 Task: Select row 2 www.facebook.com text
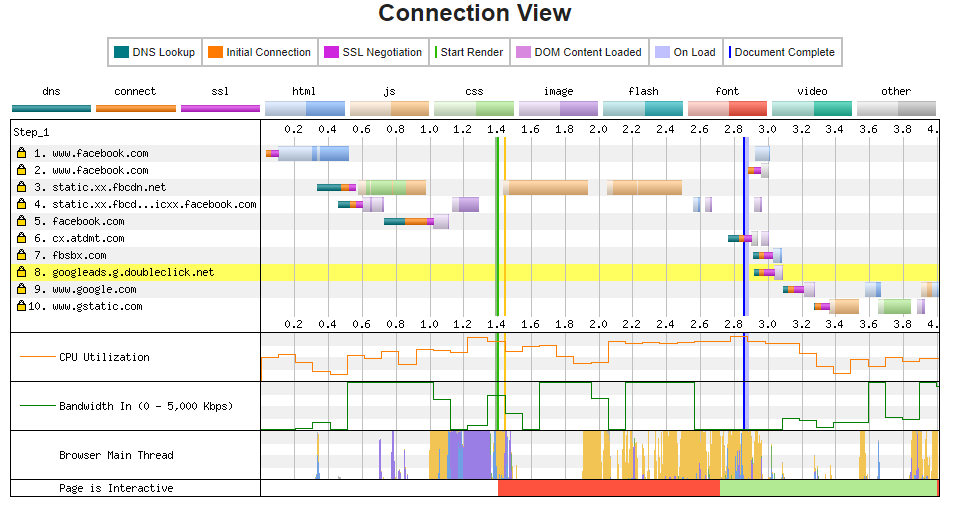coord(100,170)
